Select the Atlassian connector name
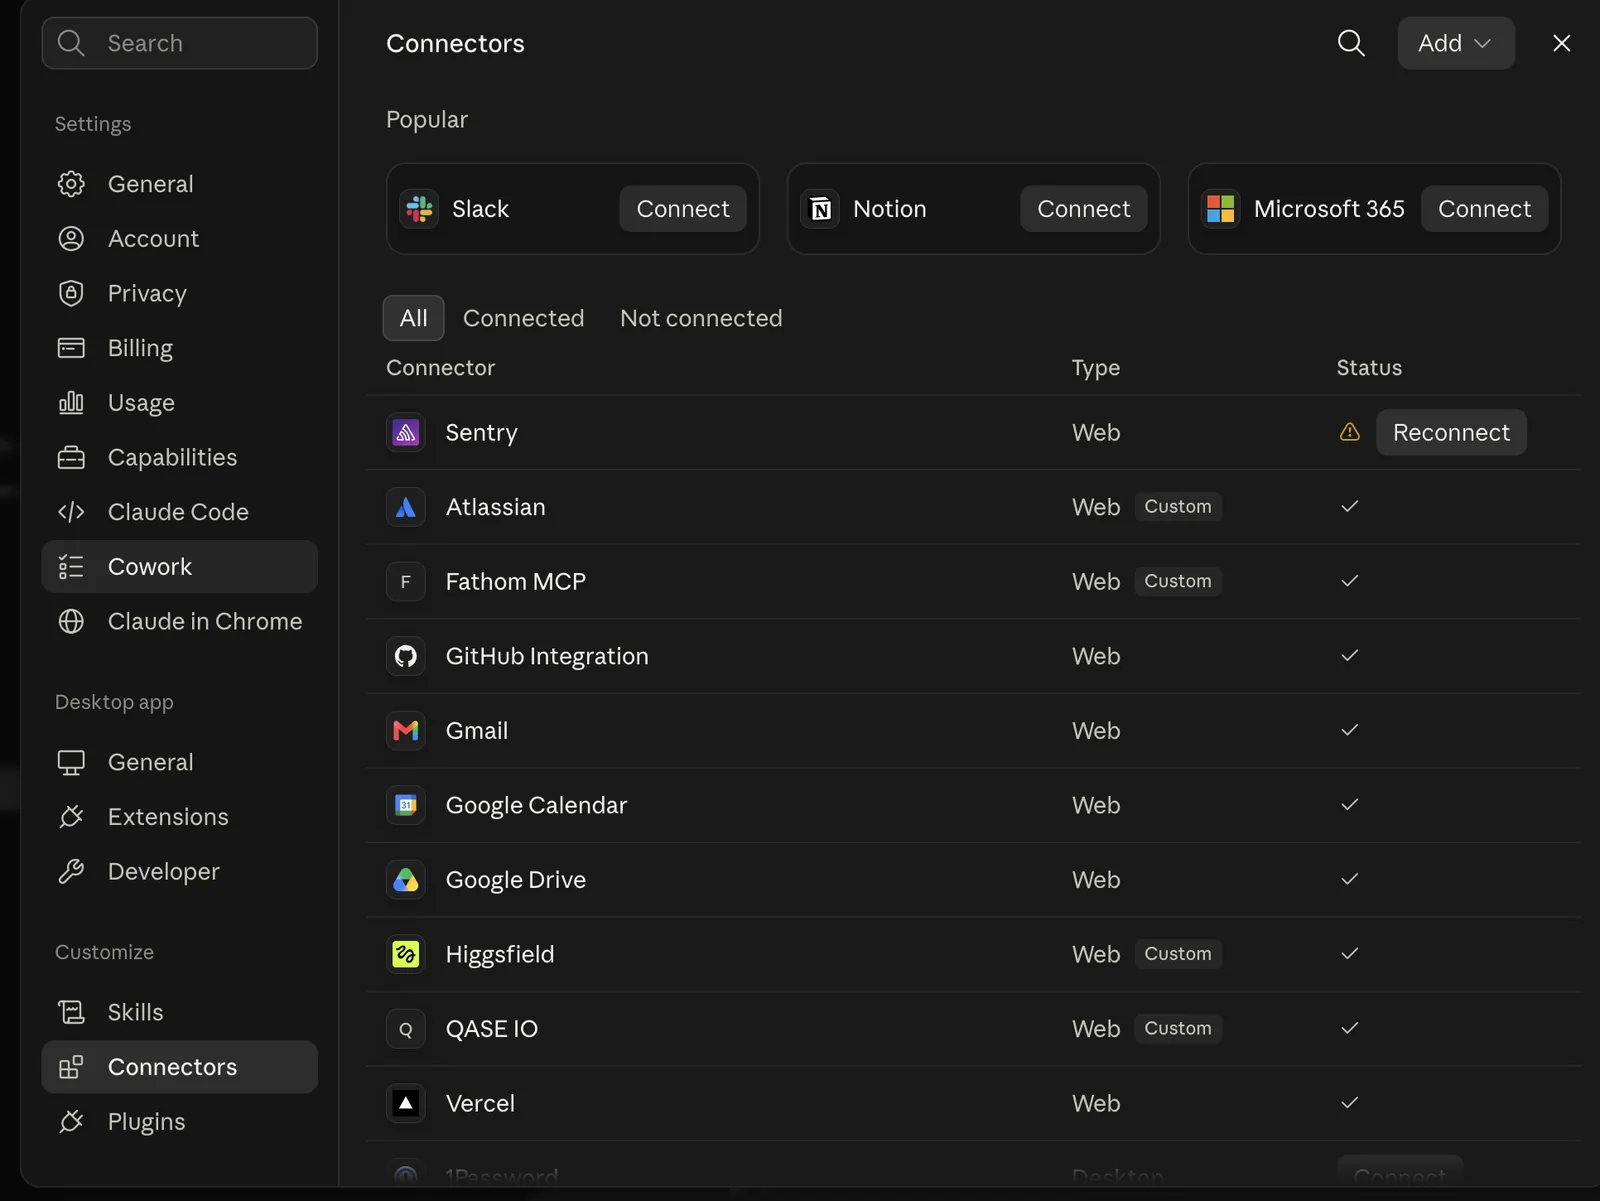This screenshot has height=1201, width=1600. point(496,507)
